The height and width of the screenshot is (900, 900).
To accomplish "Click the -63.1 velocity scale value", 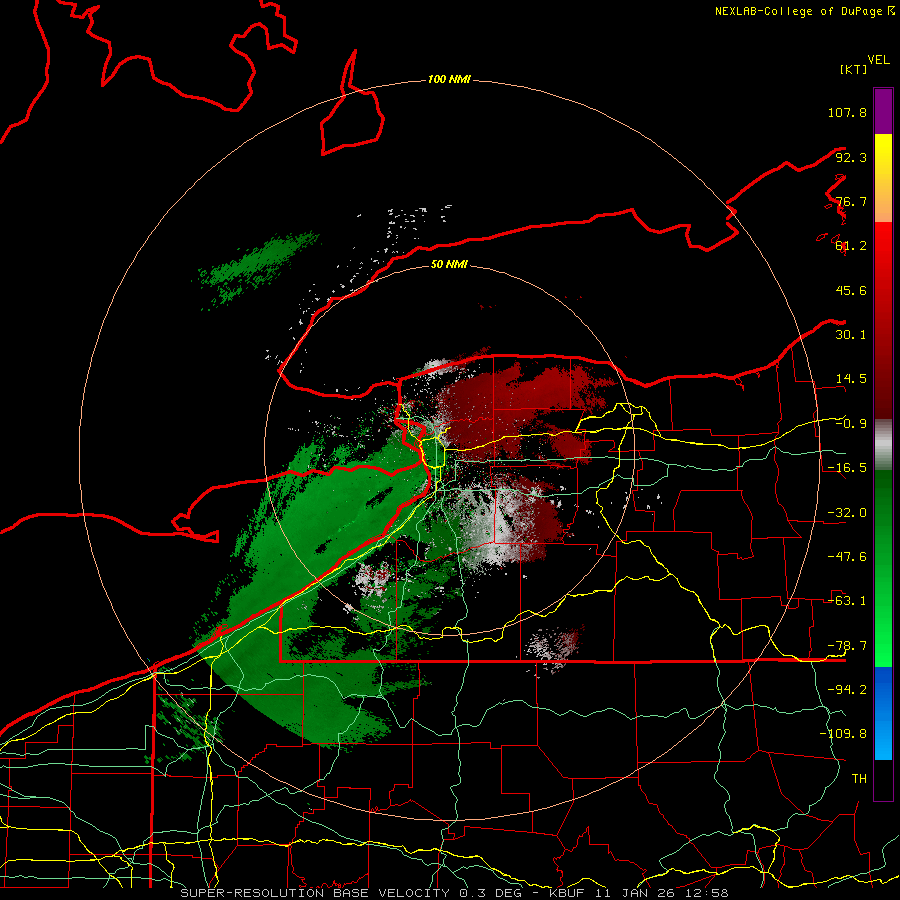I will click(x=847, y=601).
